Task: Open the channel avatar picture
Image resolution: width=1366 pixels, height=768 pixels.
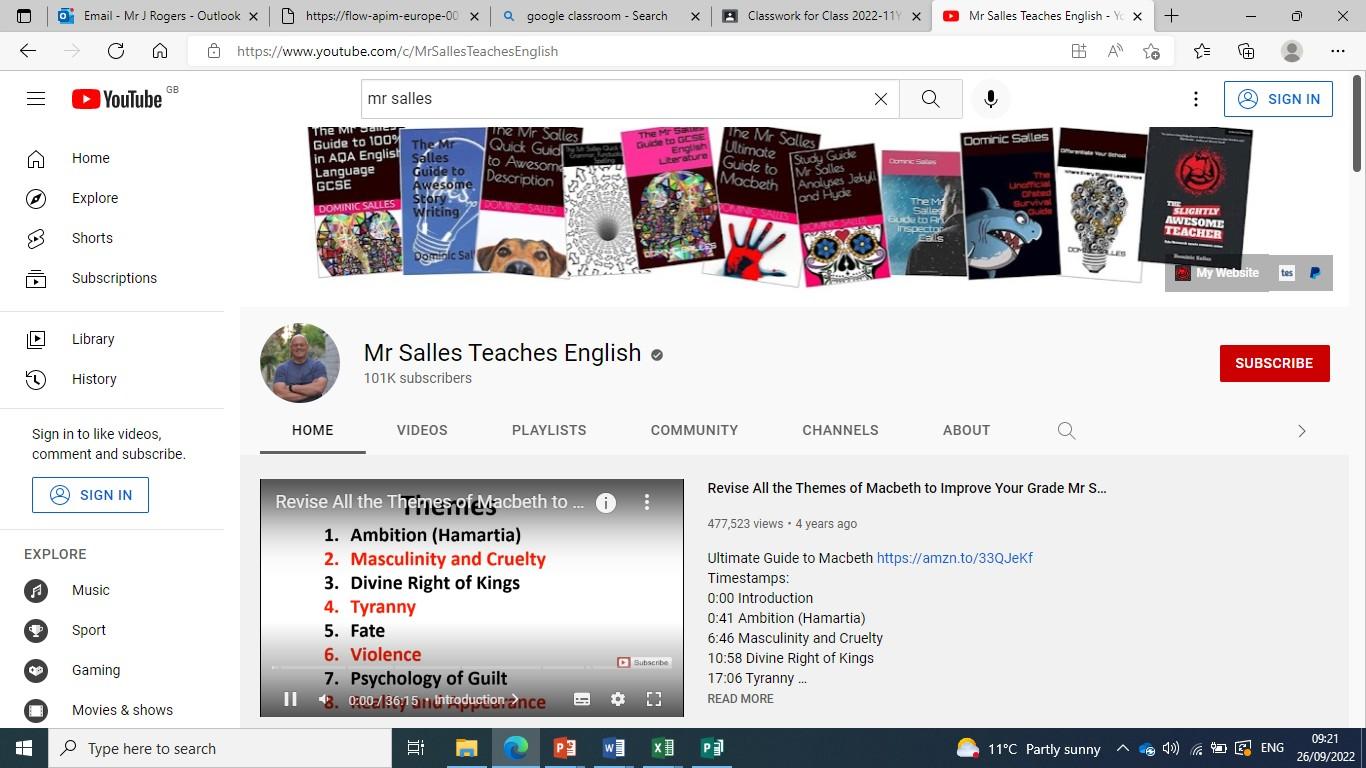Action: click(x=300, y=363)
